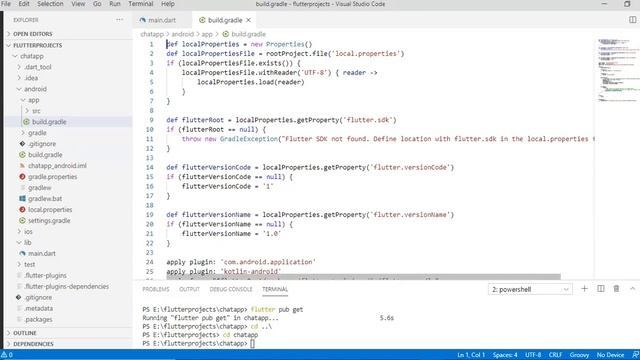The image size is (640, 360).
Task: Change CRLF line ending setting
Action: [x=555, y=355]
